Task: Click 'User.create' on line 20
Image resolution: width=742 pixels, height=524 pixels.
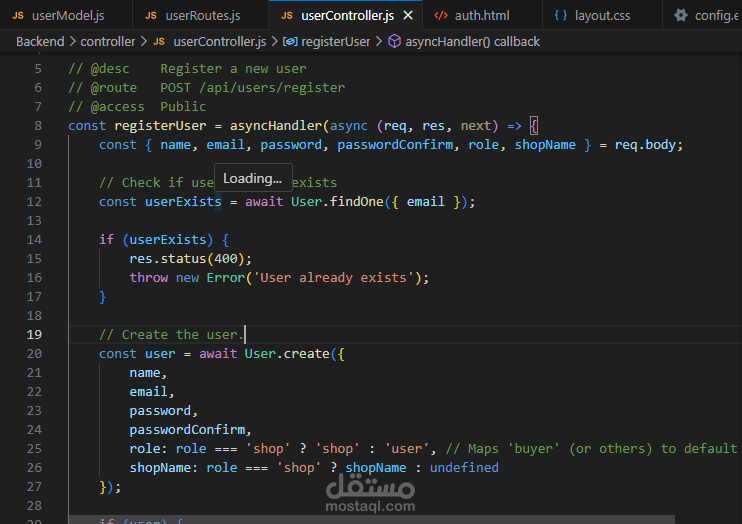Action: [287, 354]
